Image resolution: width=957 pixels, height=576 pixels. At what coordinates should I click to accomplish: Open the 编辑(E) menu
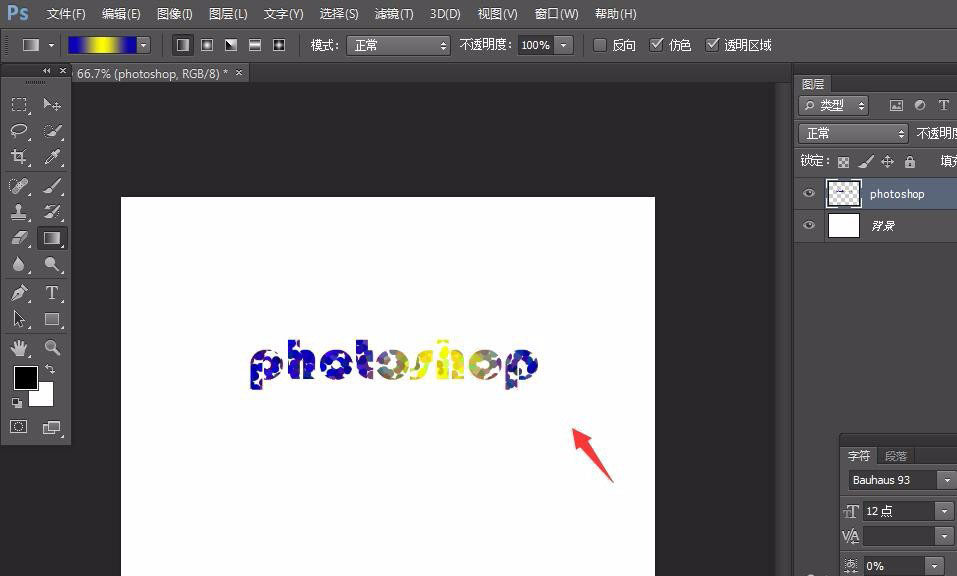(121, 13)
